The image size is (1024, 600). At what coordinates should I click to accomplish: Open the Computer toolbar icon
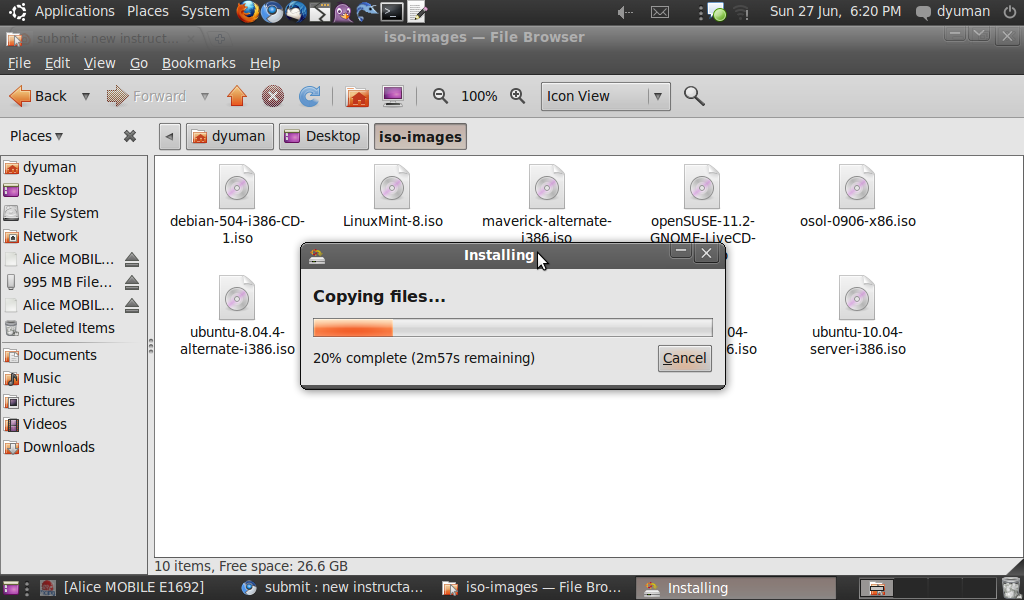point(393,97)
